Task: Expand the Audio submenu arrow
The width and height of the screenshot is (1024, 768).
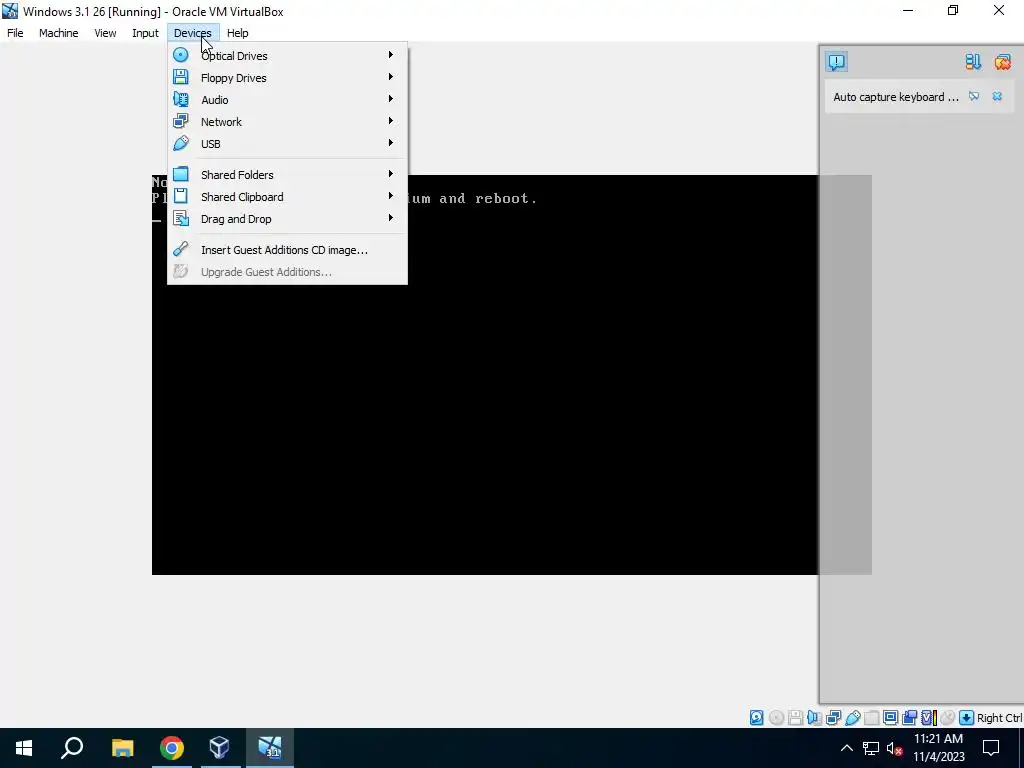Action: point(391,99)
